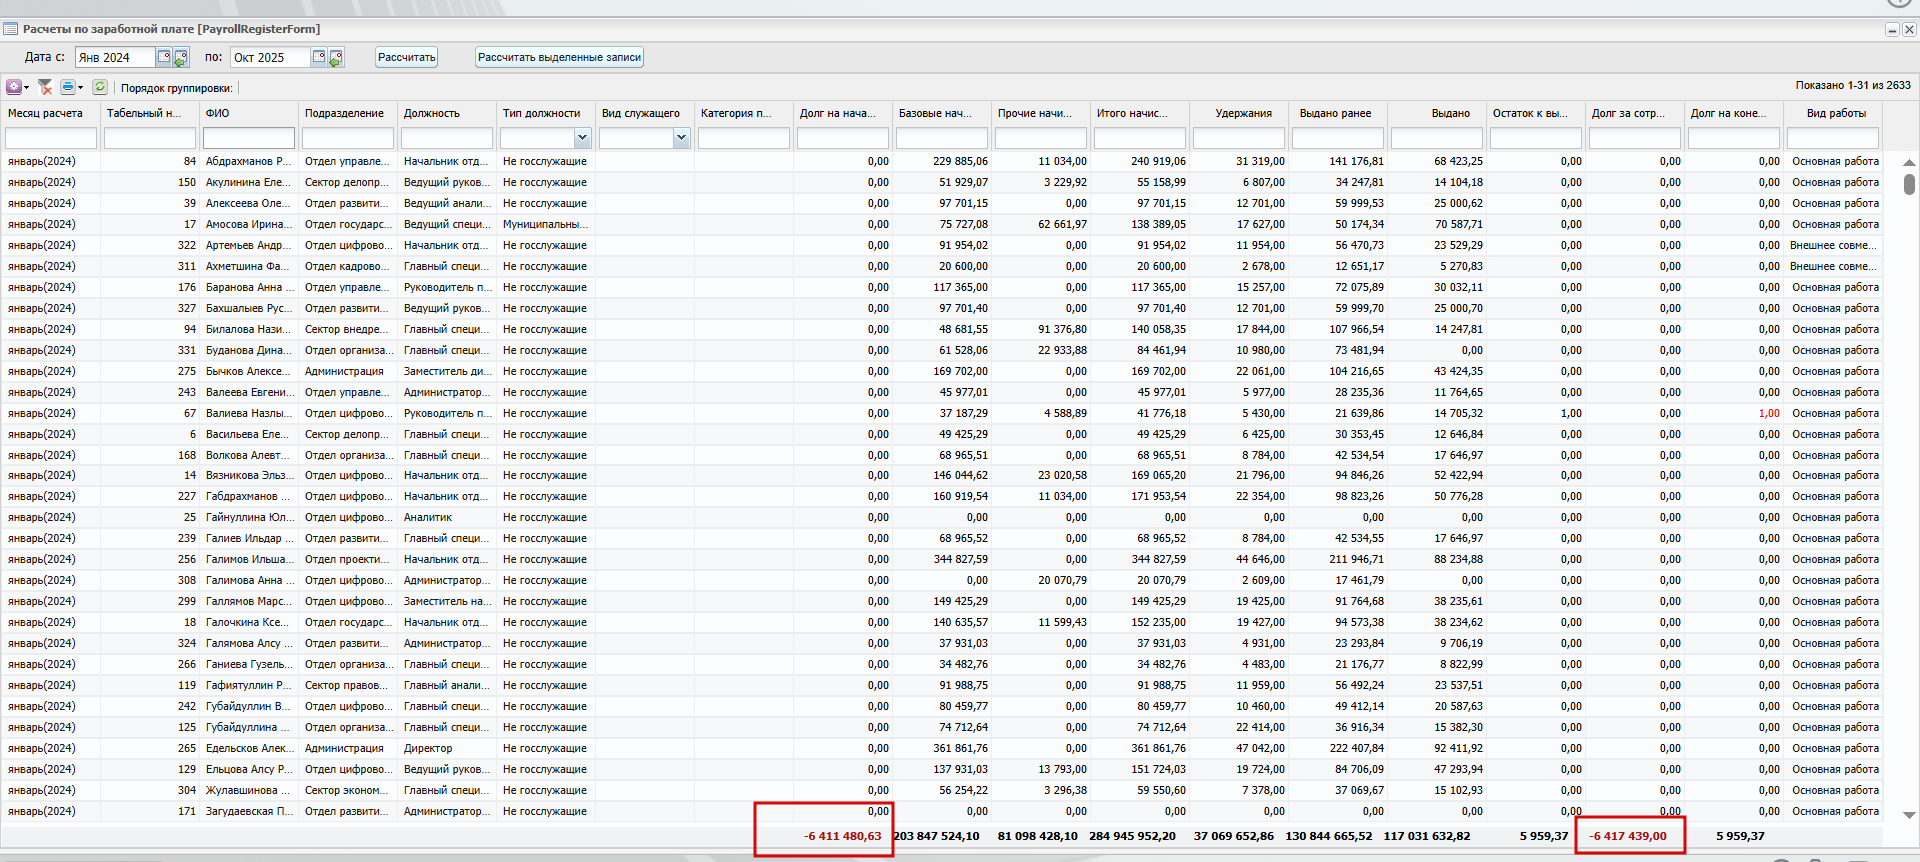The image size is (1920, 862).
Task: Select the Абдрахманов row in table
Action: tap(248, 161)
